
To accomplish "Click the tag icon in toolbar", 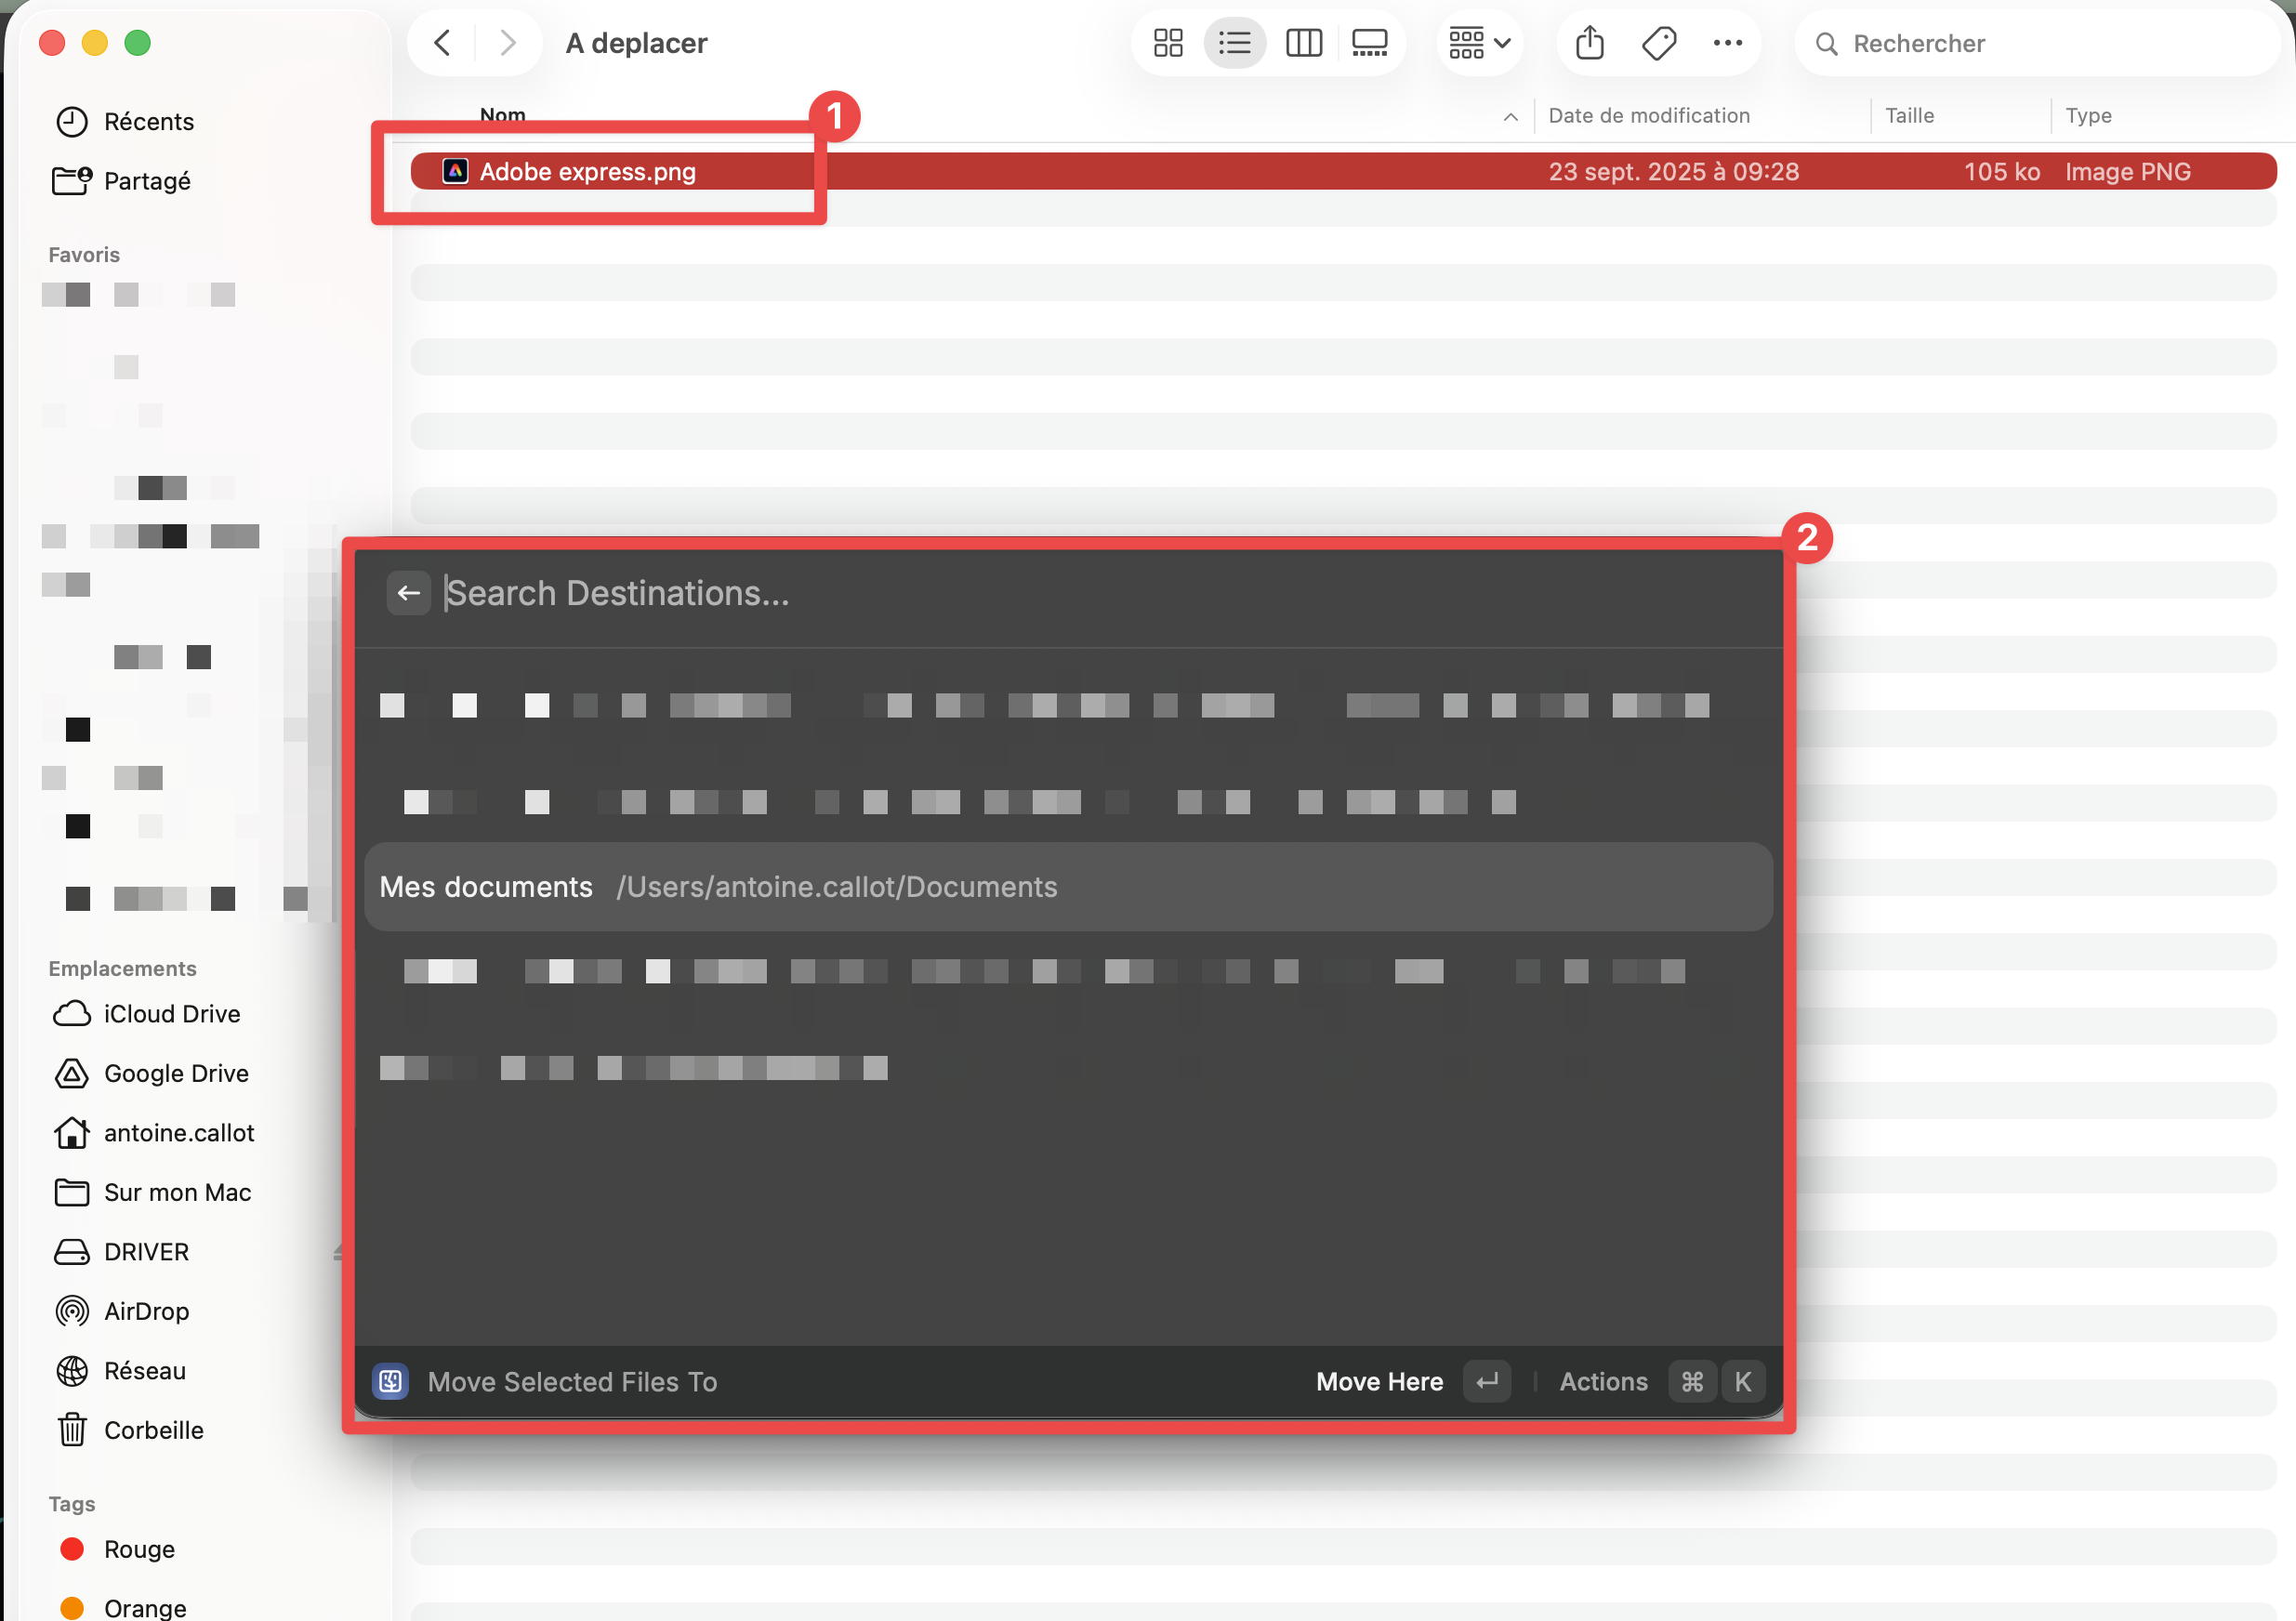I will click(x=1659, y=43).
